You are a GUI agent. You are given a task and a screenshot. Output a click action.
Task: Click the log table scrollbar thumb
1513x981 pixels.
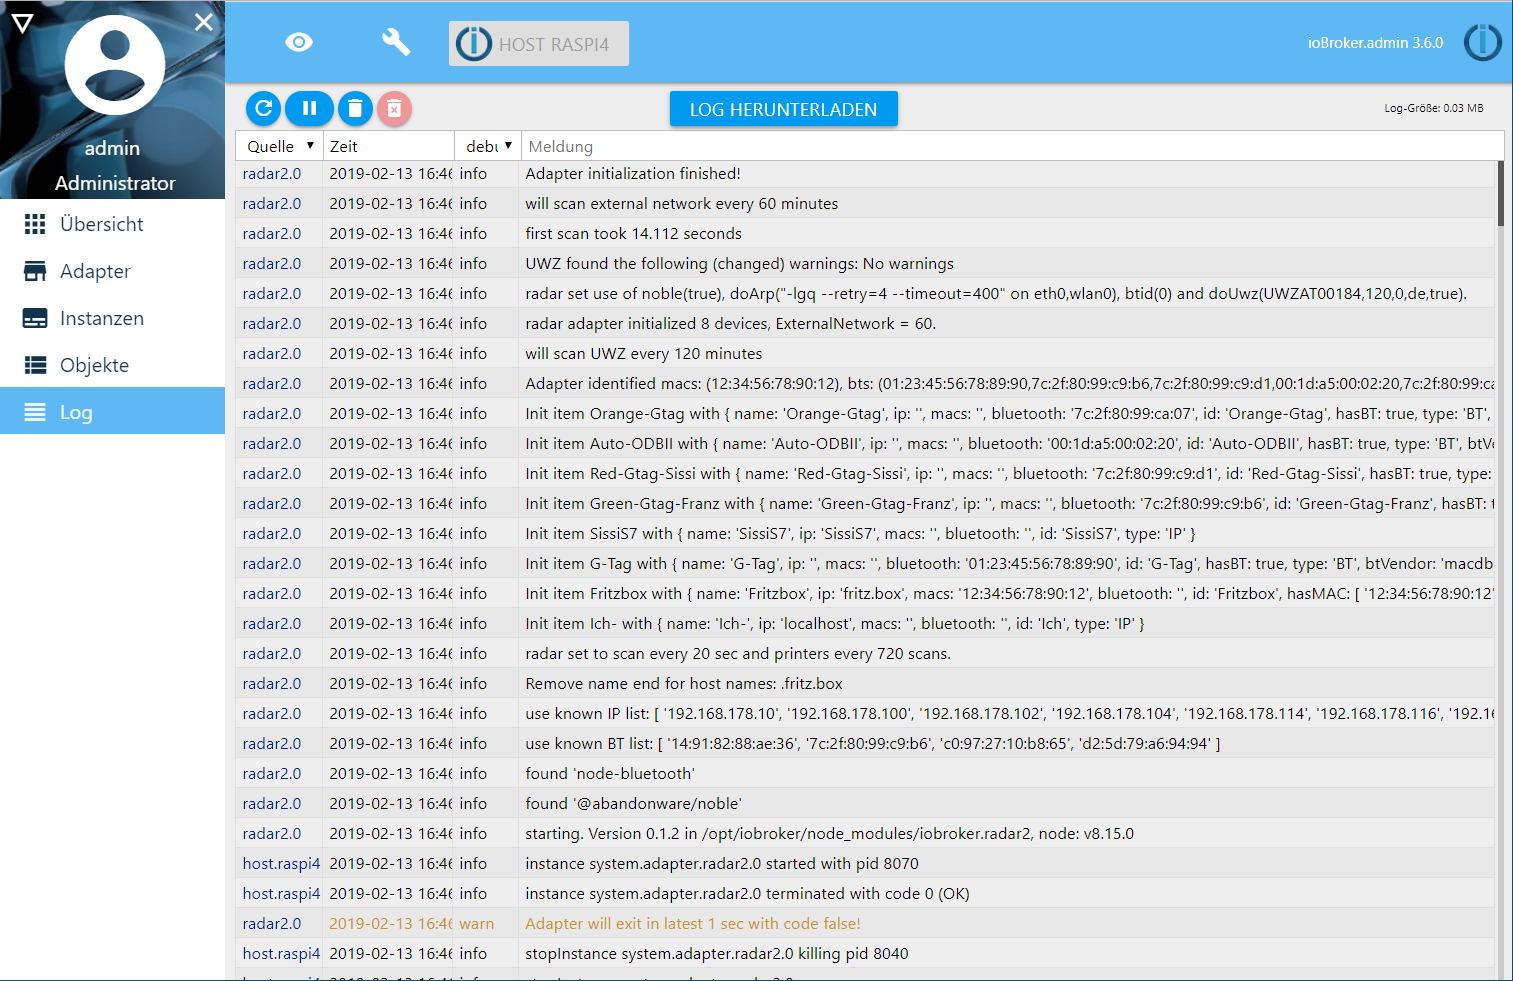click(1500, 193)
